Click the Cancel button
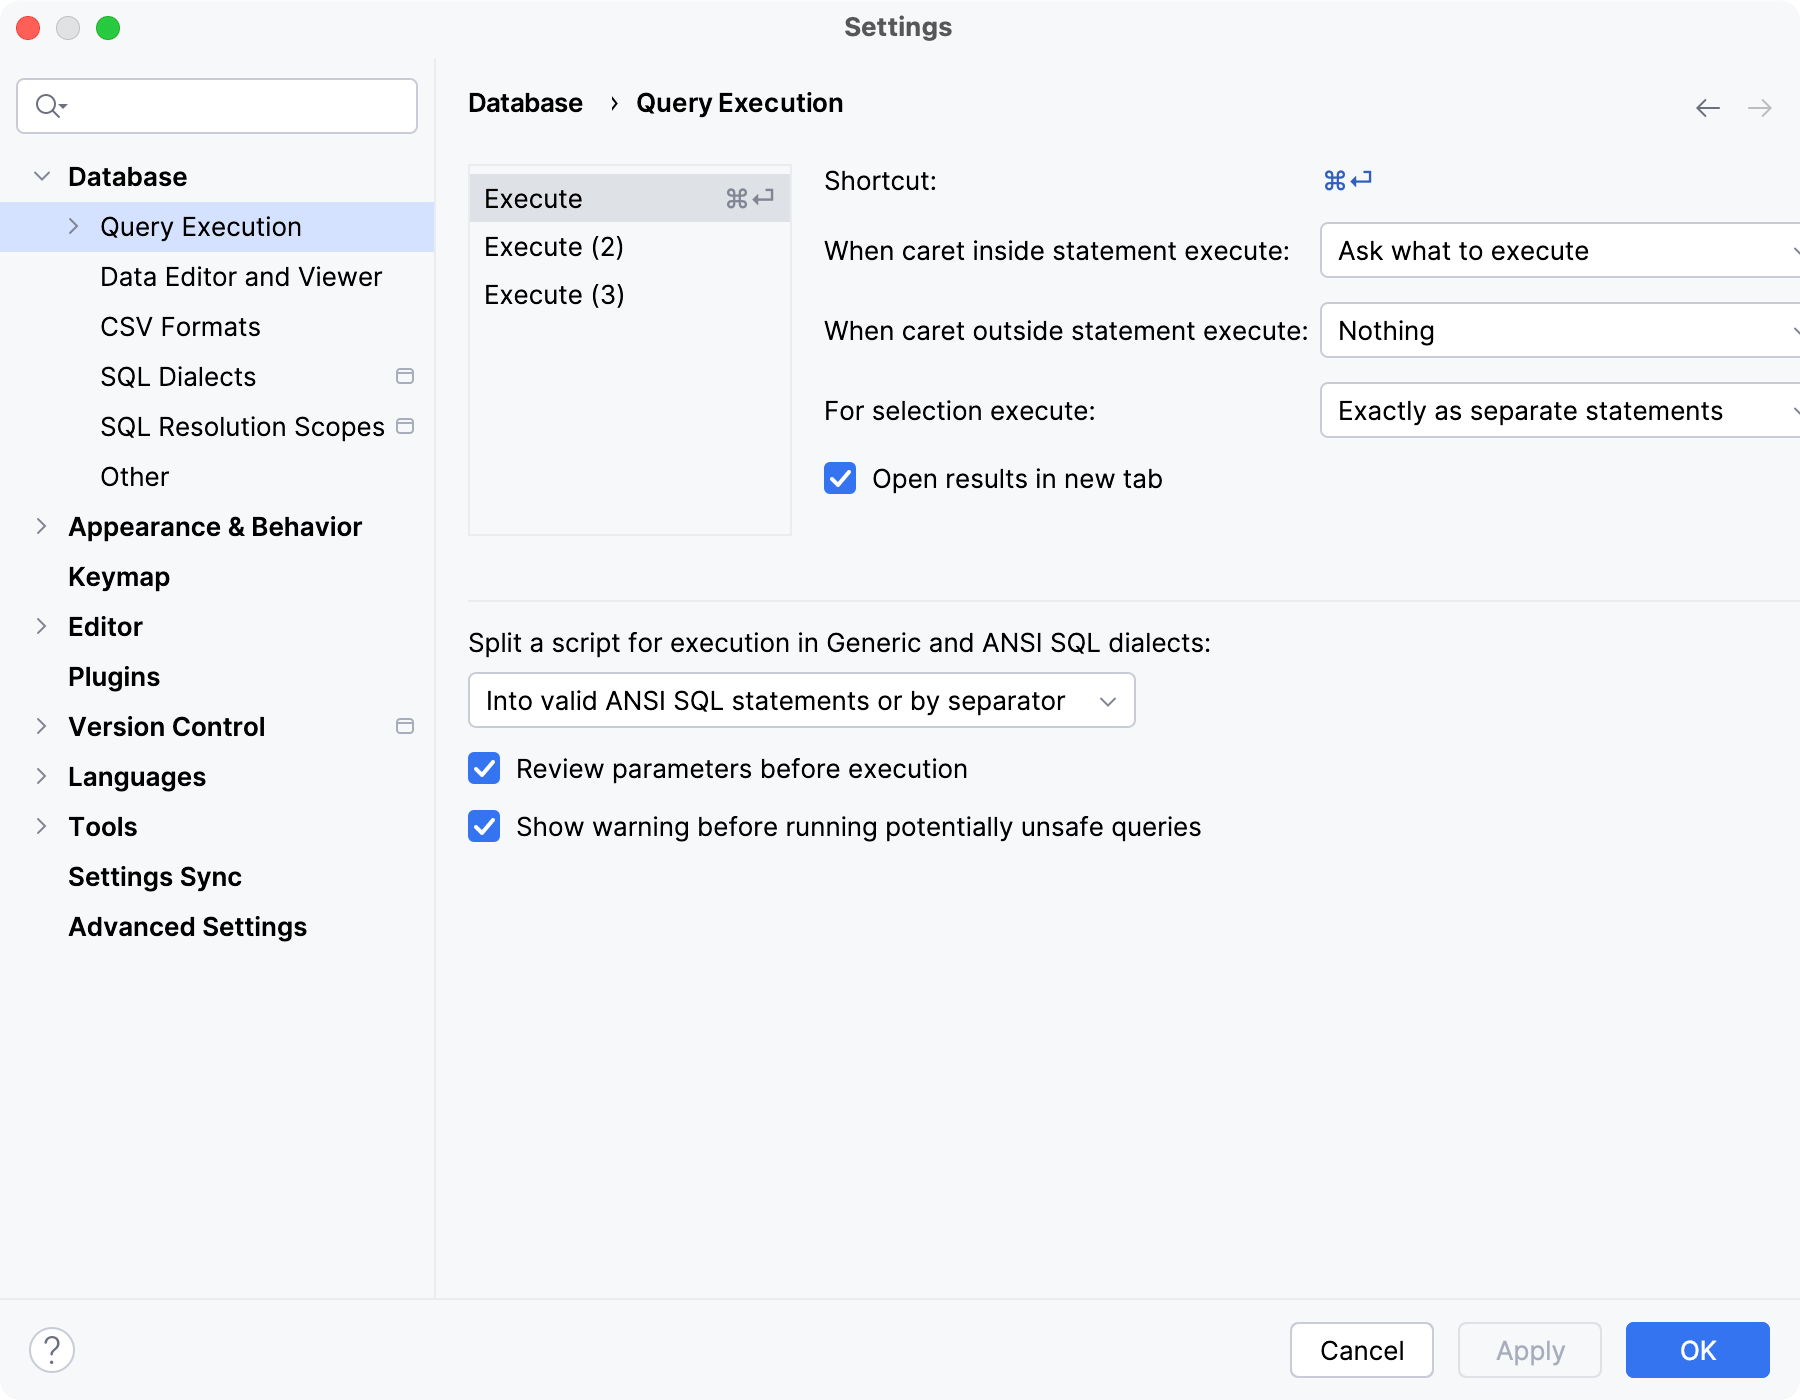This screenshot has height=1400, width=1800. [x=1361, y=1351]
